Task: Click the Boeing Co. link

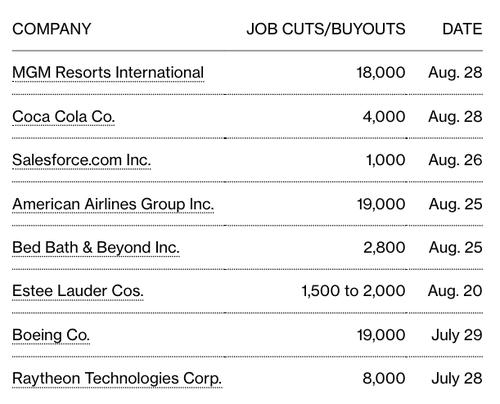Action: click(51, 335)
